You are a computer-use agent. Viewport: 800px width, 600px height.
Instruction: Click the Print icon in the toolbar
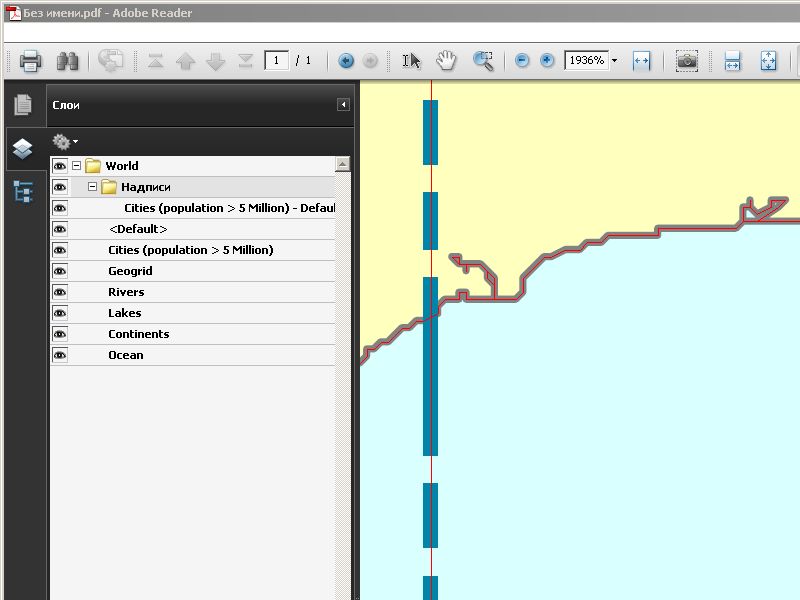pos(30,61)
